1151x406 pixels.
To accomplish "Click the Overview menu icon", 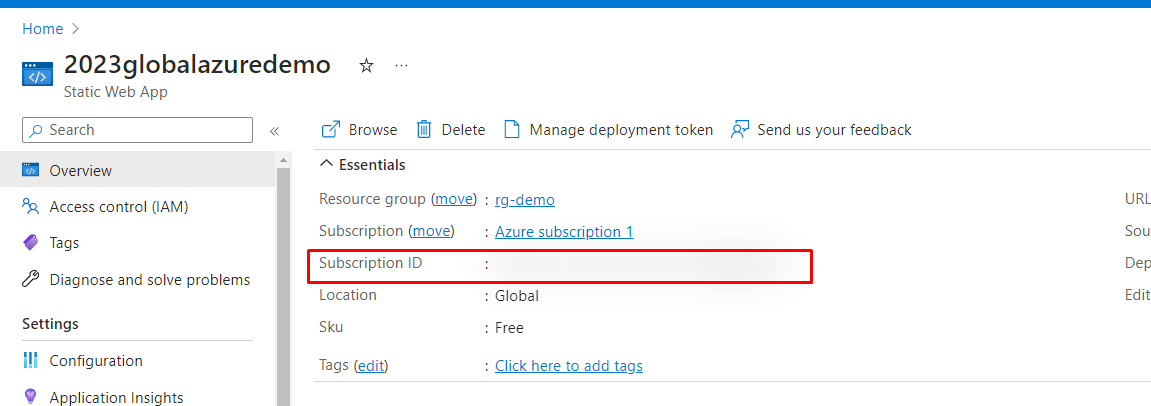I will tap(30, 170).
